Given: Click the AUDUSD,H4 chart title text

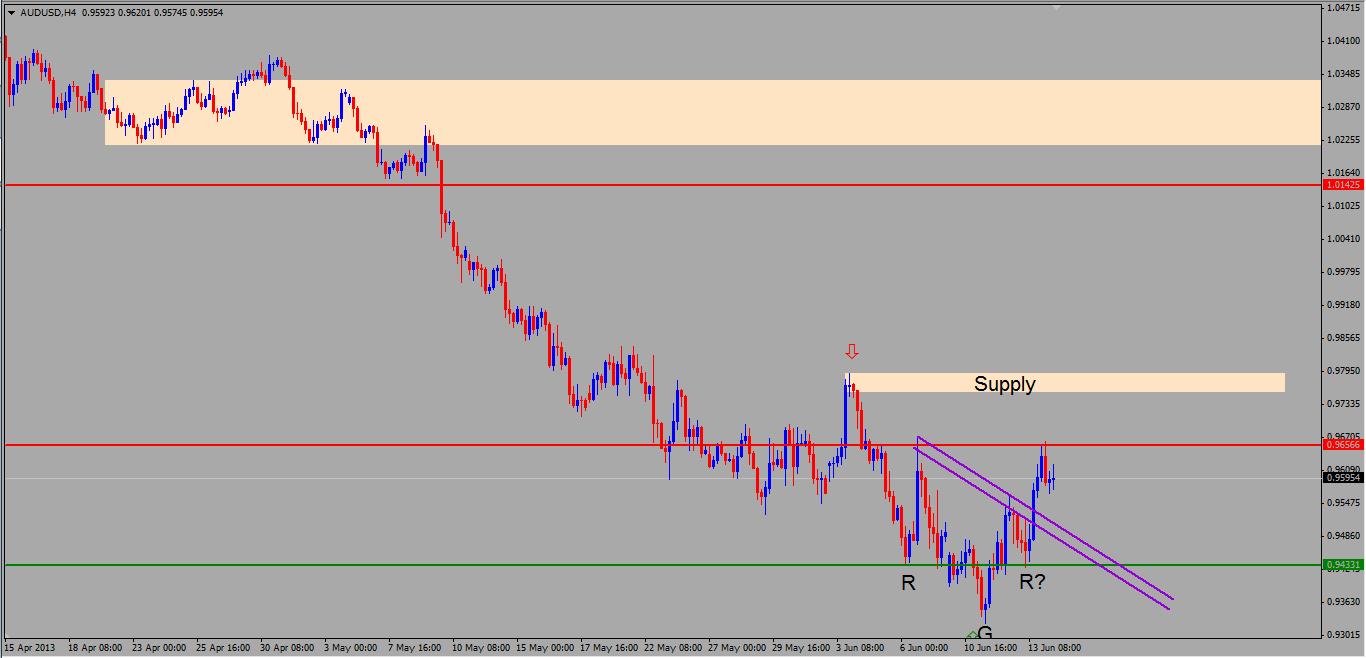Looking at the screenshot, I should click(x=48, y=13).
